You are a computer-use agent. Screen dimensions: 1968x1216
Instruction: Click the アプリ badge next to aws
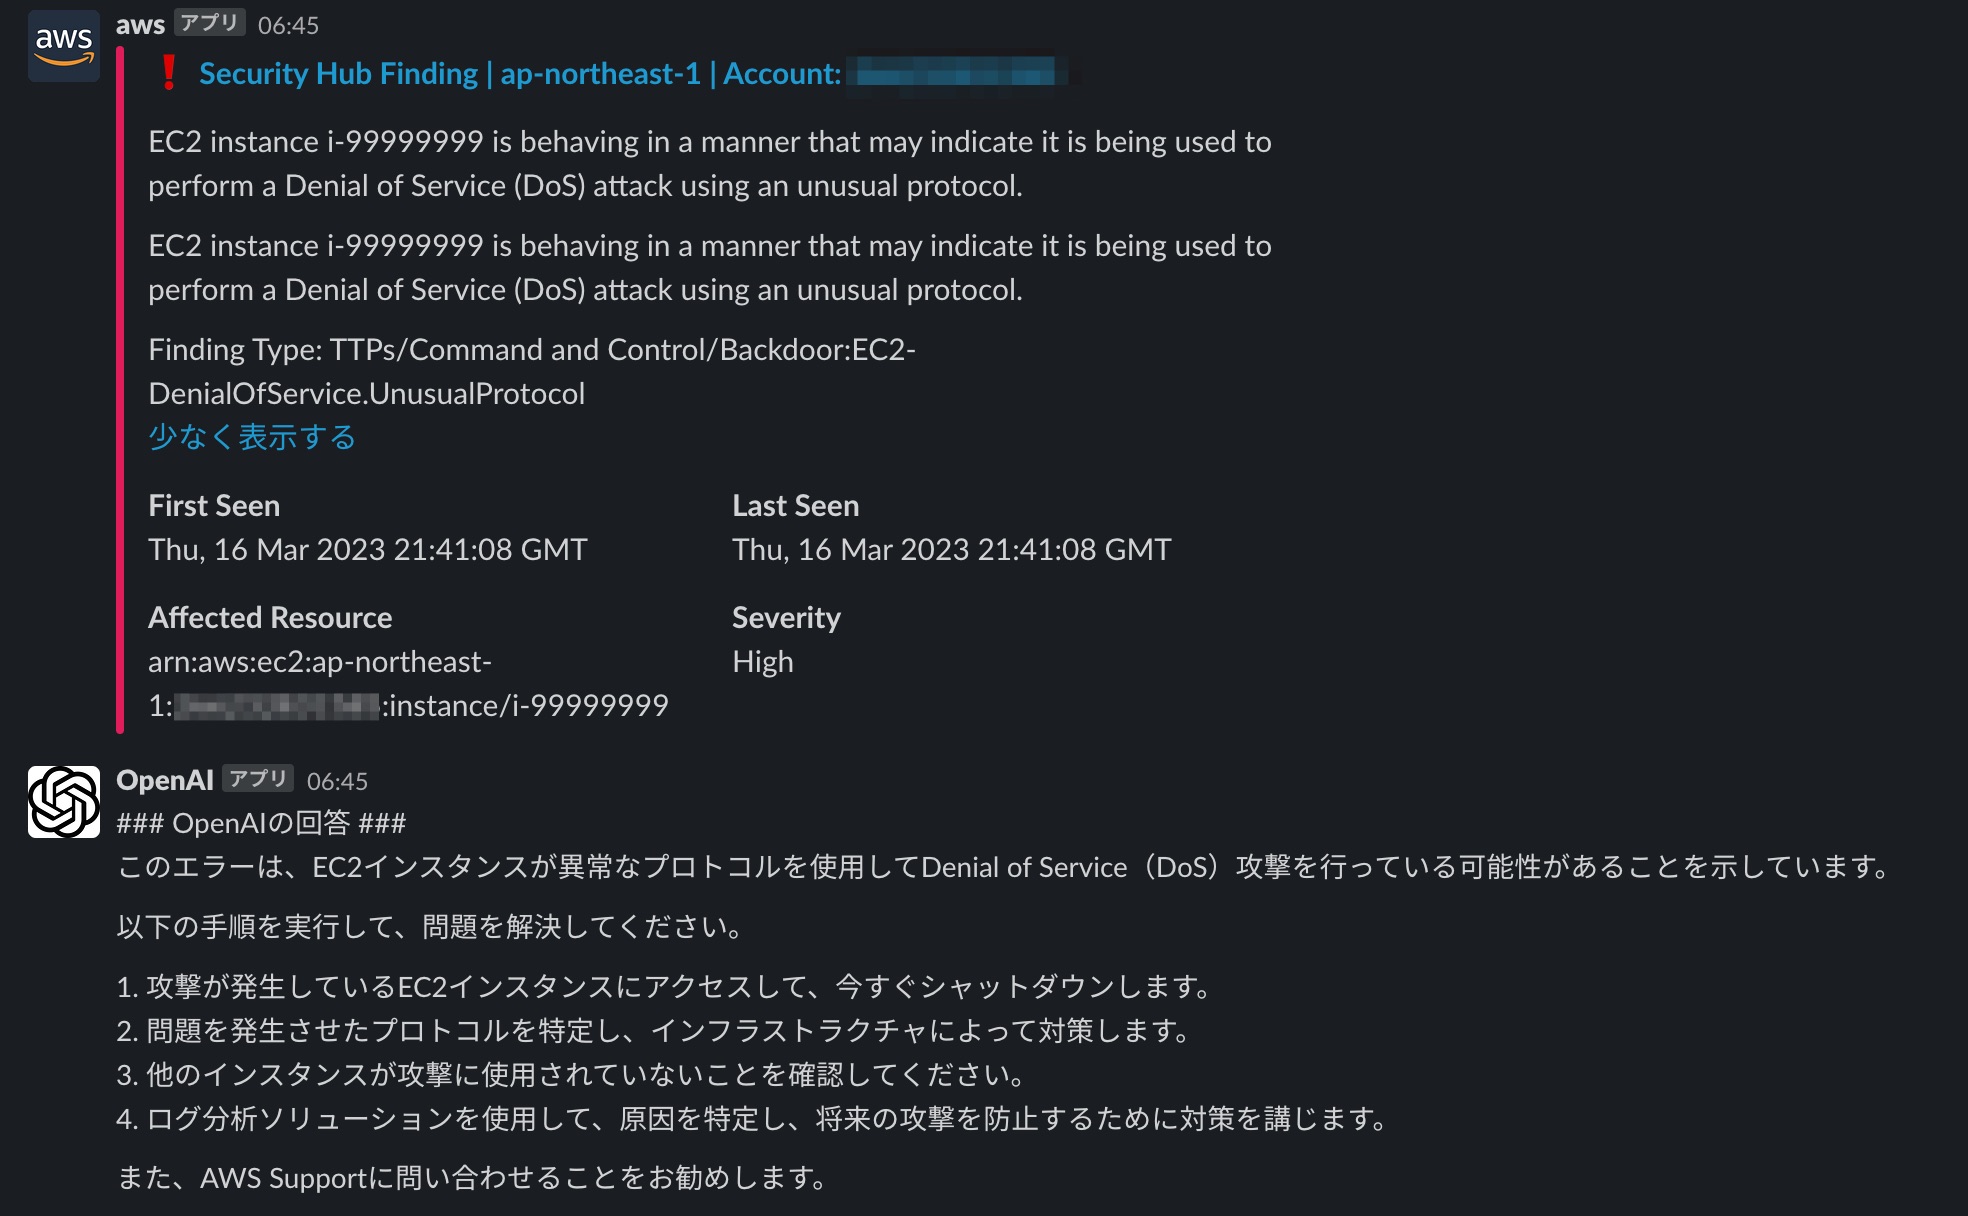coord(210,23)
